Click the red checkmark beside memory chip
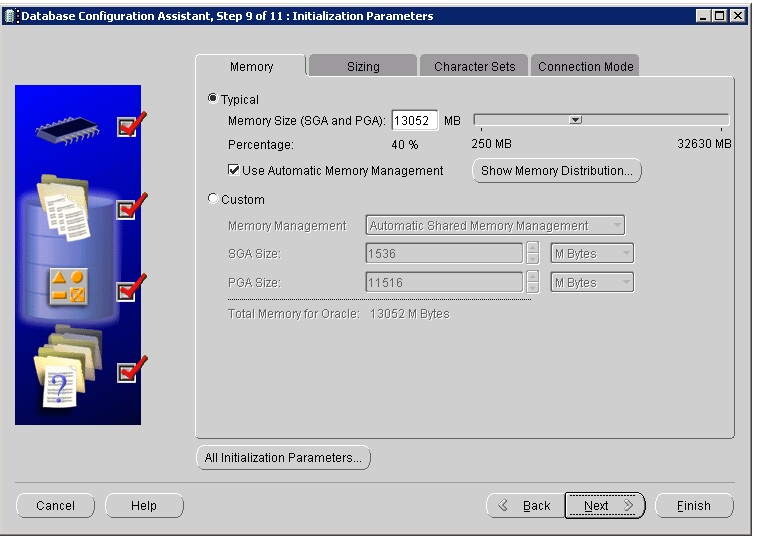This screenshot has width=757, height=537. pyautogui.click(x=130, y=125)
